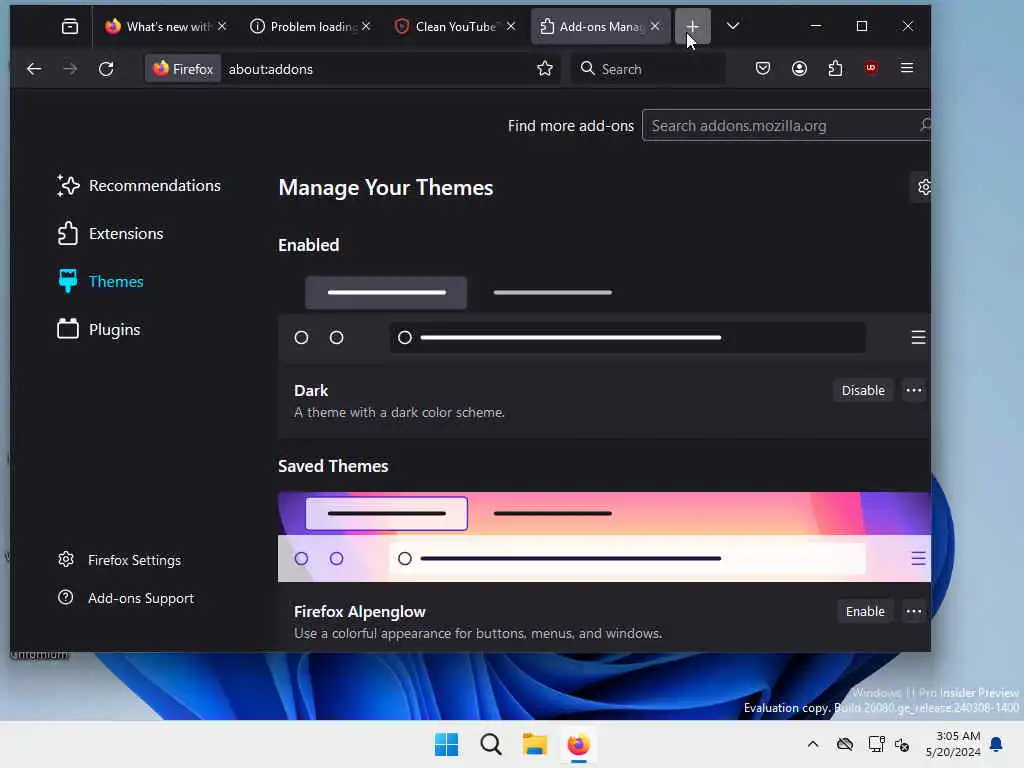Click the taskbar clock and date
This screenshot has width=1024, height=768.
[953, 744]
